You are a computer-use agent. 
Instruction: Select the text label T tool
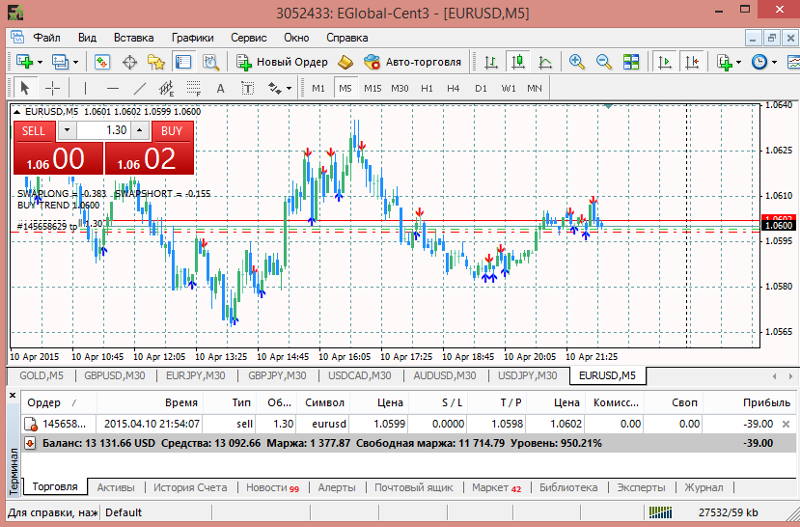(247, 88)
